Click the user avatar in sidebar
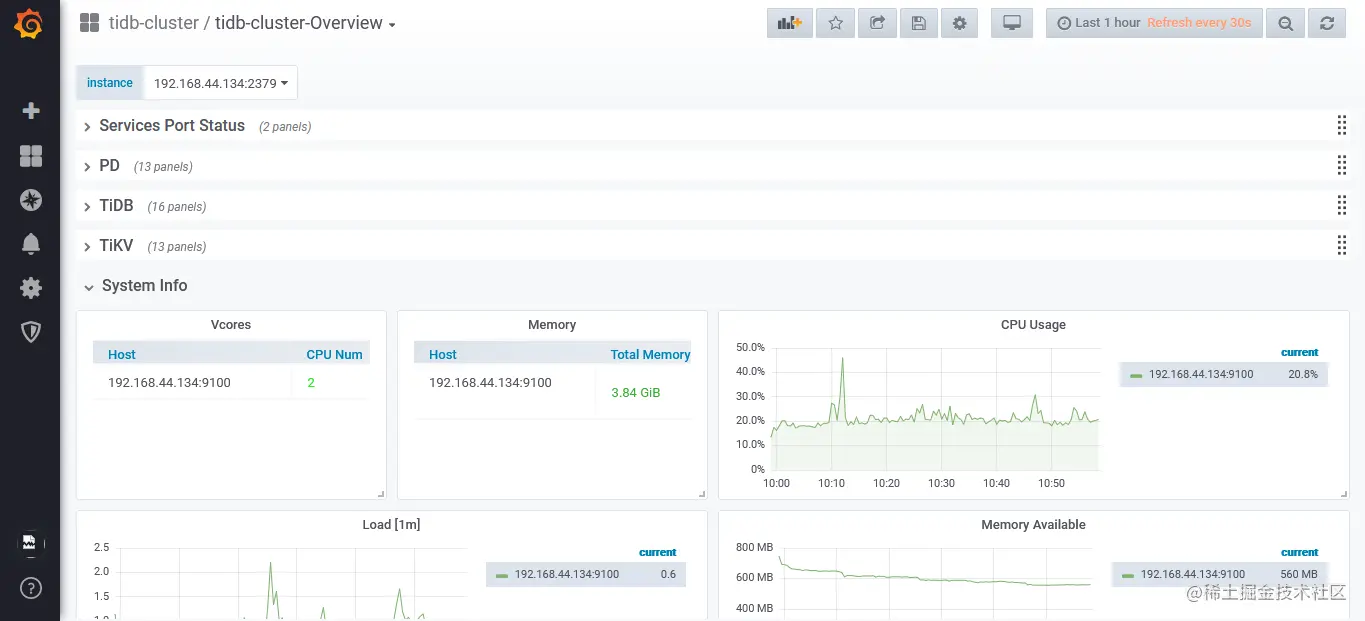This screenshot has width=1365, height=621. tap(30, 543)
